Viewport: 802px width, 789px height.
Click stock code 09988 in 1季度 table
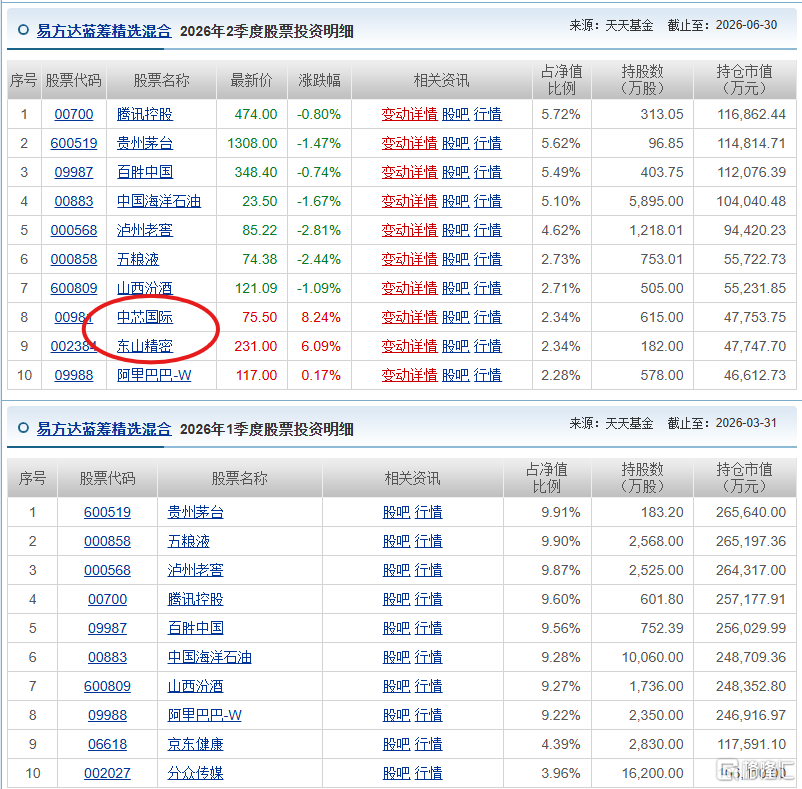coord(107,715)
